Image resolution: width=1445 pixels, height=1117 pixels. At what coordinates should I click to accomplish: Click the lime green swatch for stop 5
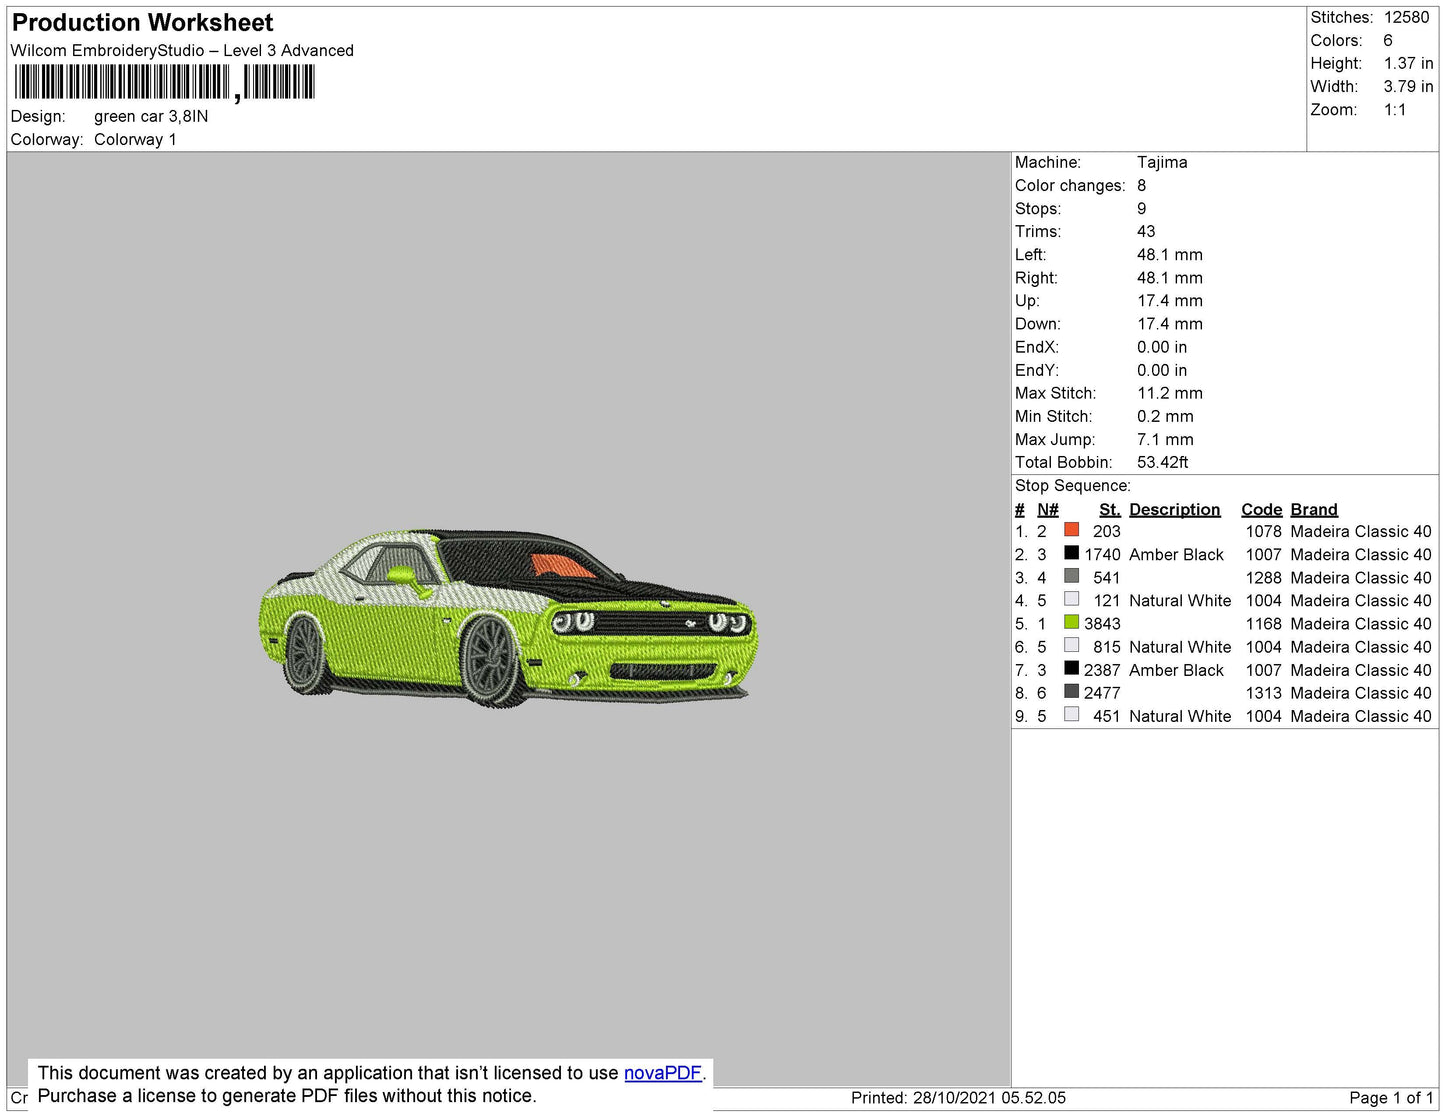(1072, 622)
